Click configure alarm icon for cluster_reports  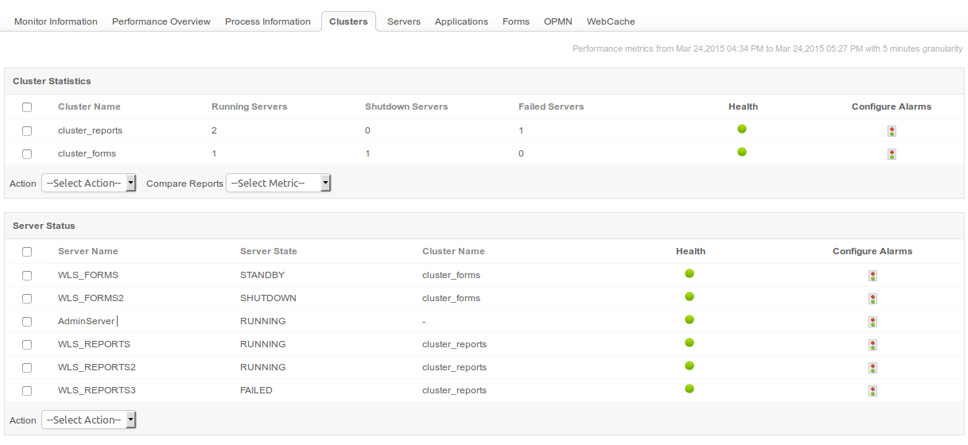coord(891,131)
